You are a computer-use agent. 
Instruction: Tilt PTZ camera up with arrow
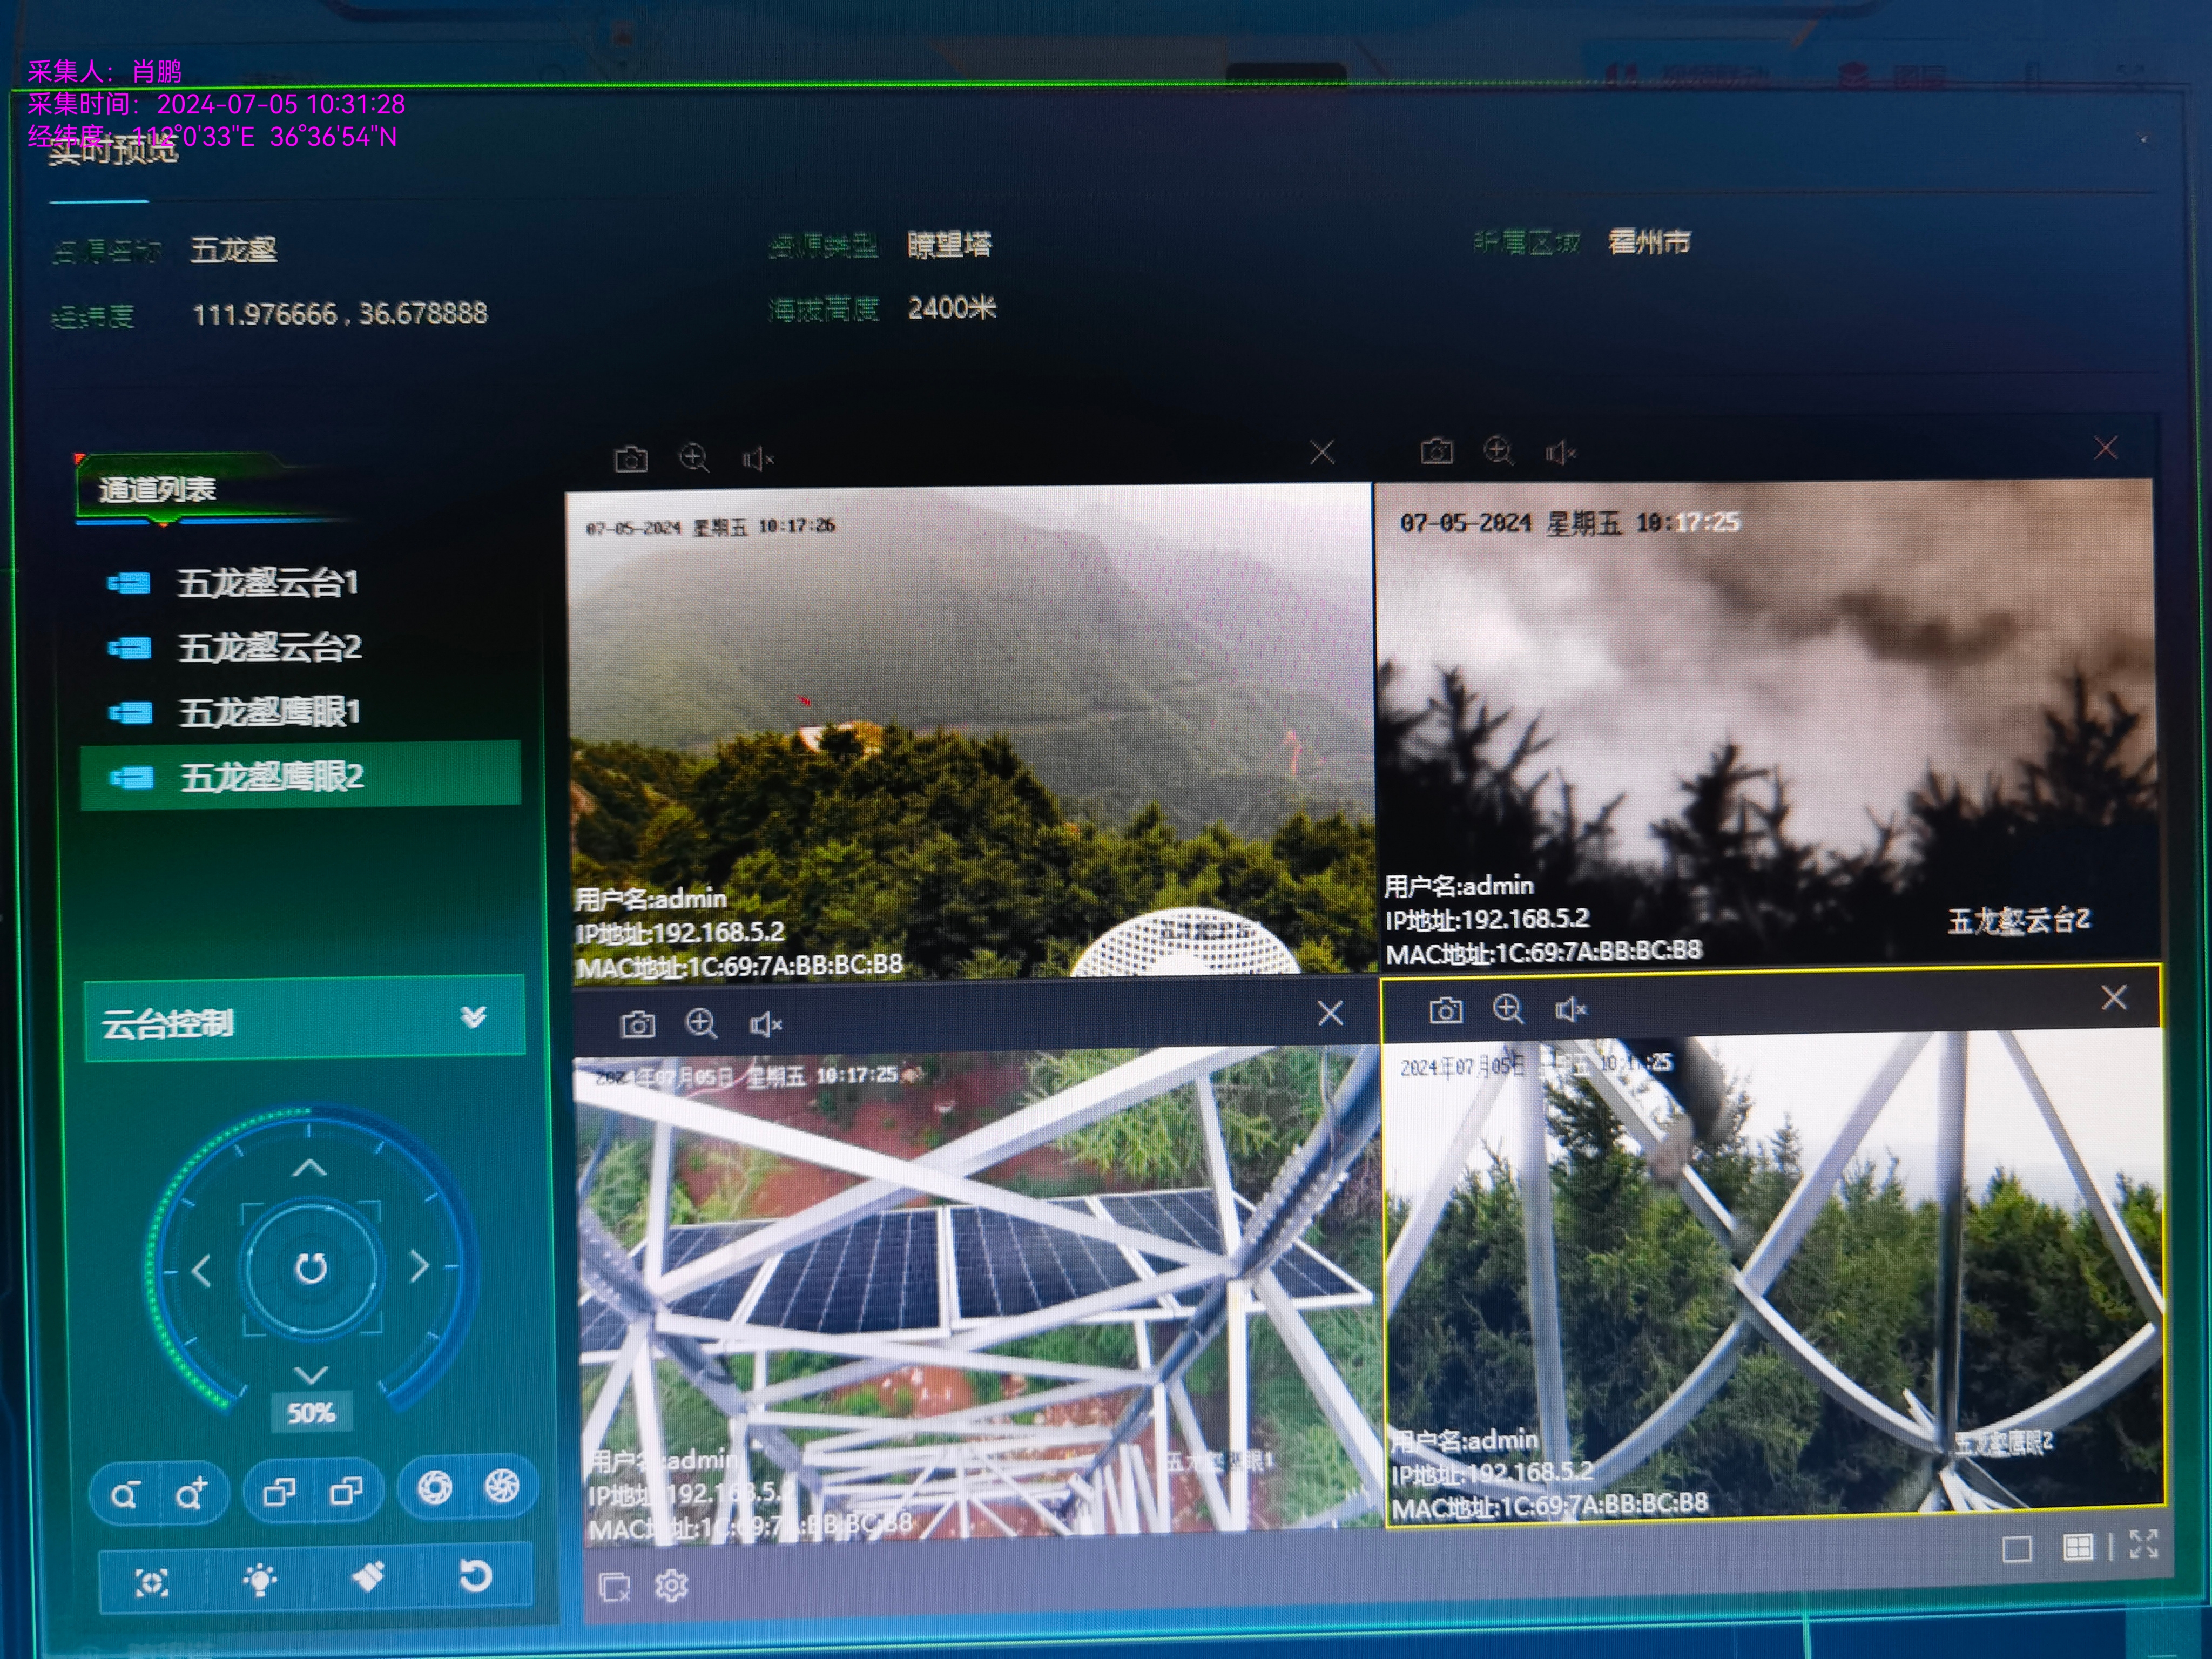pos(310,1168)
